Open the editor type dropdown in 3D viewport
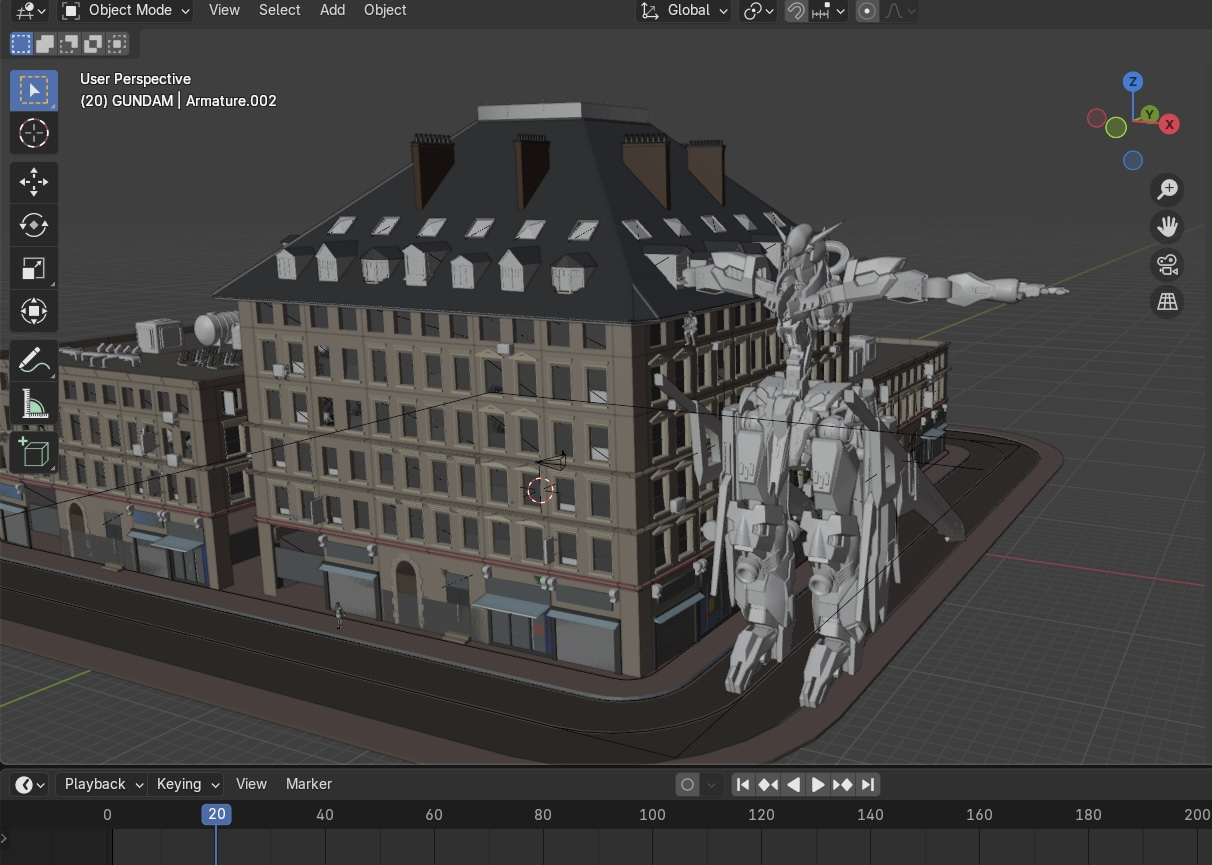 pyautogui.click(x=31, y=11)
